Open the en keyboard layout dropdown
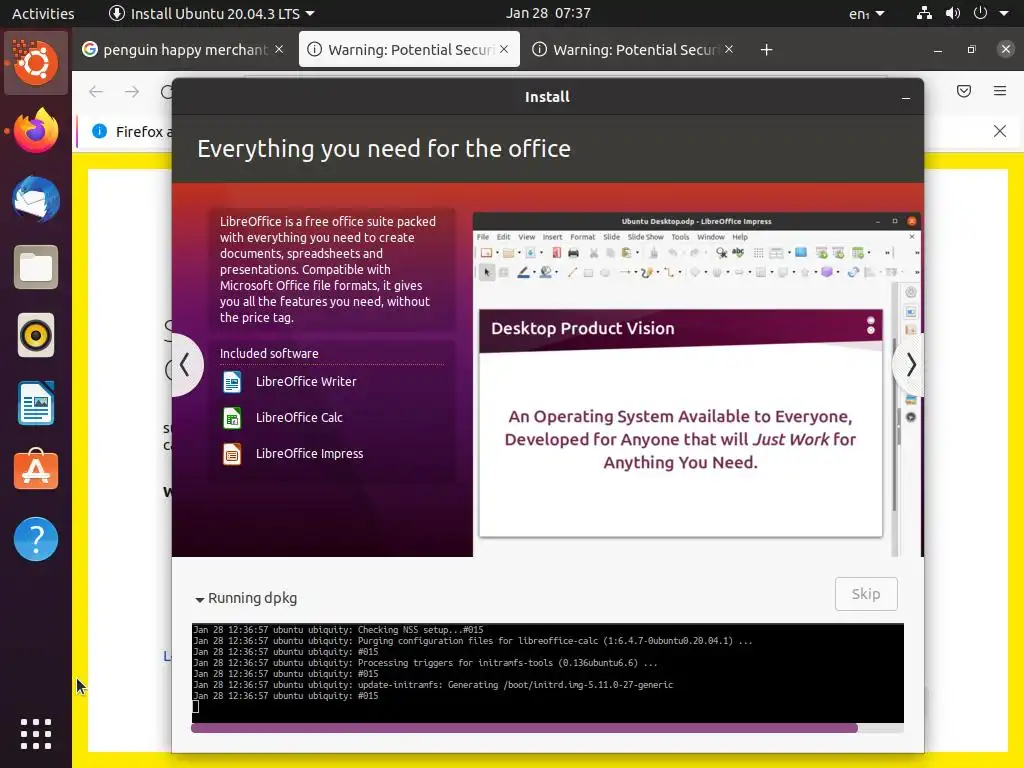 tap(867, 13)
